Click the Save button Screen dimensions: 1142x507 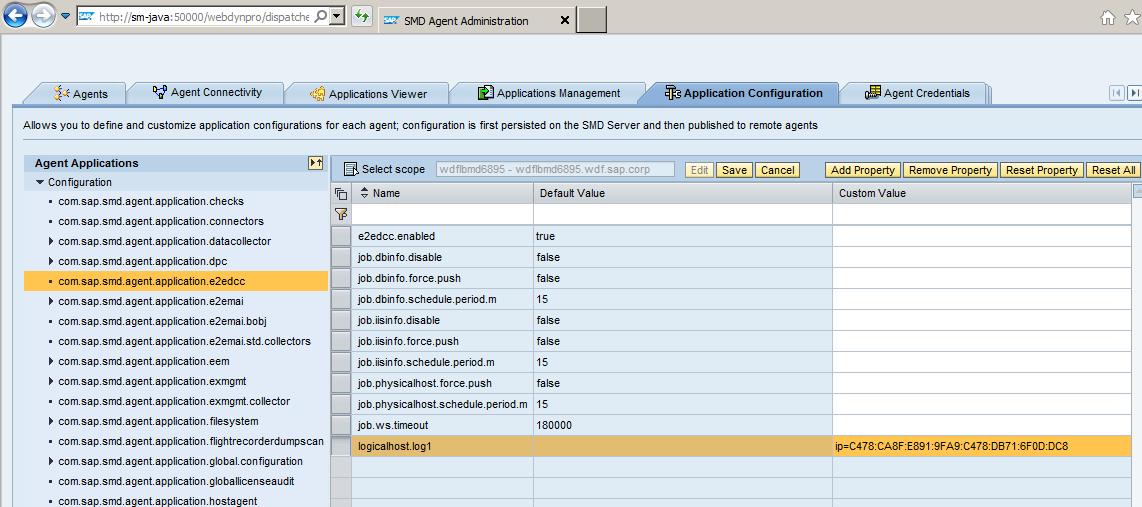click(x=734, y=170)
